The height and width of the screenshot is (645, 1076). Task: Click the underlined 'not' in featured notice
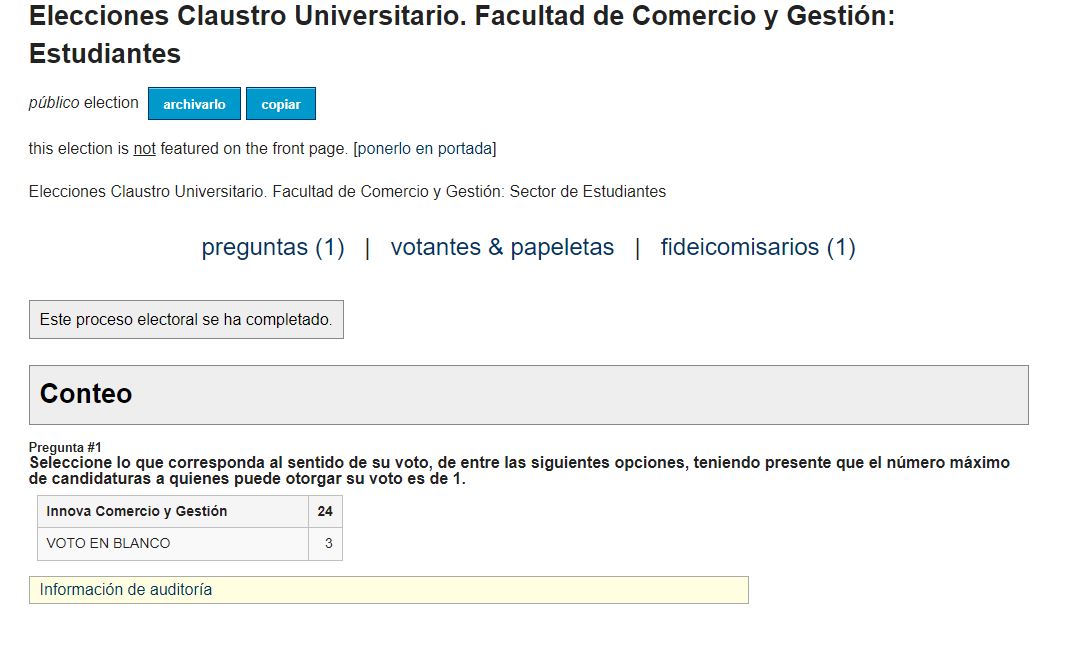coord(144,149)
